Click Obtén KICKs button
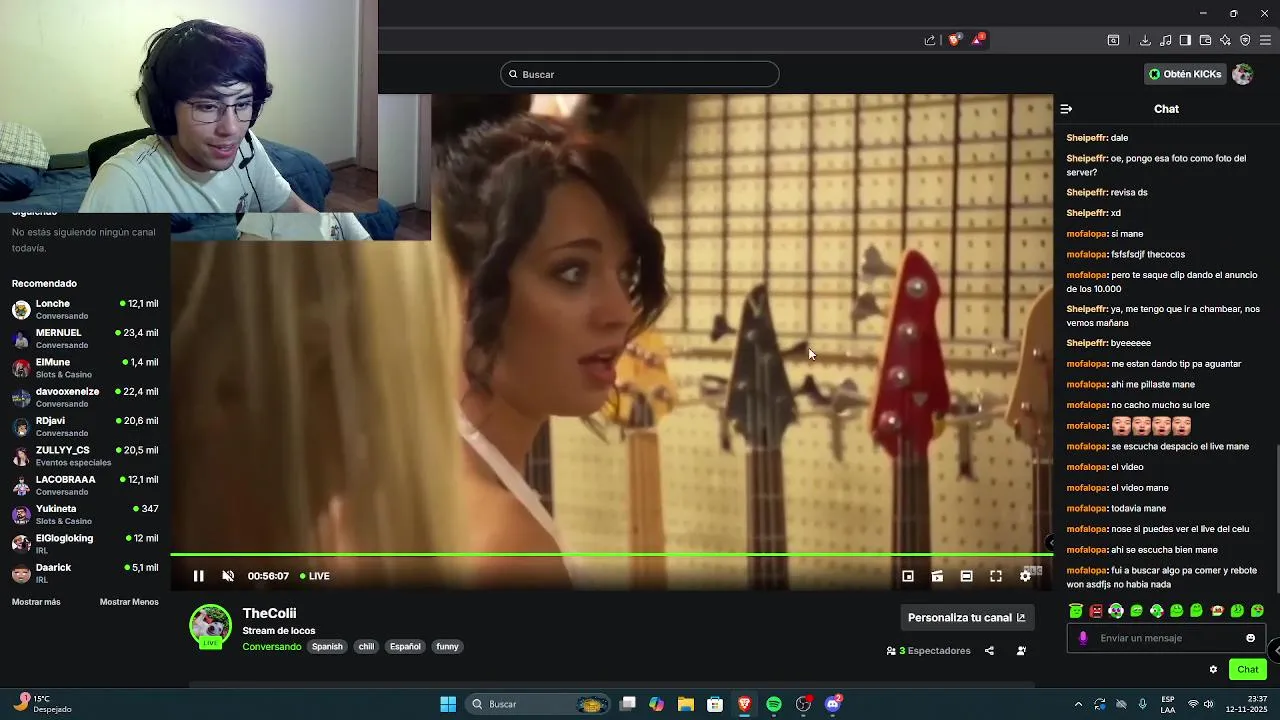Image resolution: width=1280 pixels, height=720 pixels. (x=1185, y=74)
